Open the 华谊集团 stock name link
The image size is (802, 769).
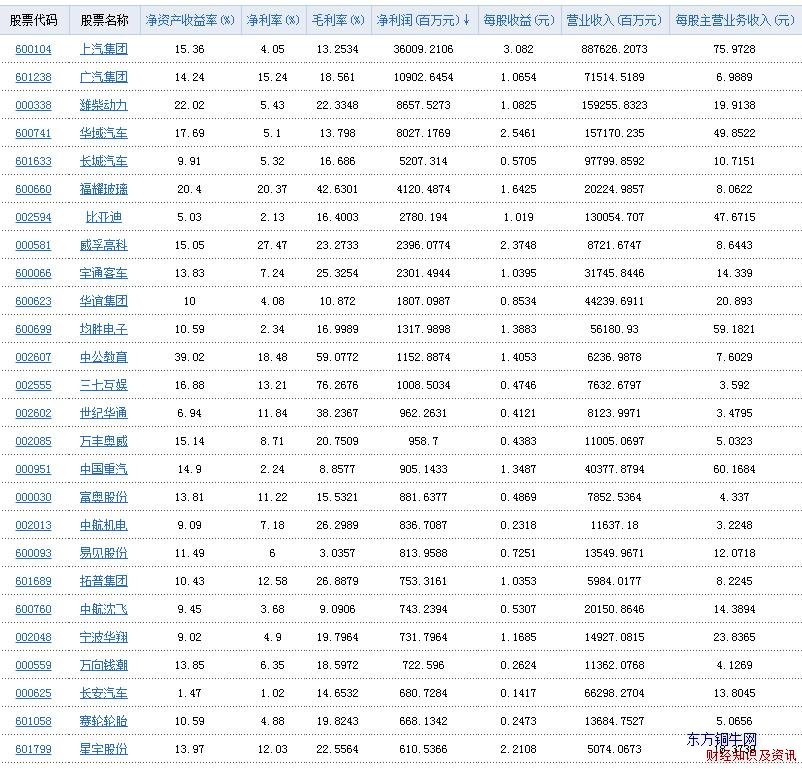tap(104, 301)
